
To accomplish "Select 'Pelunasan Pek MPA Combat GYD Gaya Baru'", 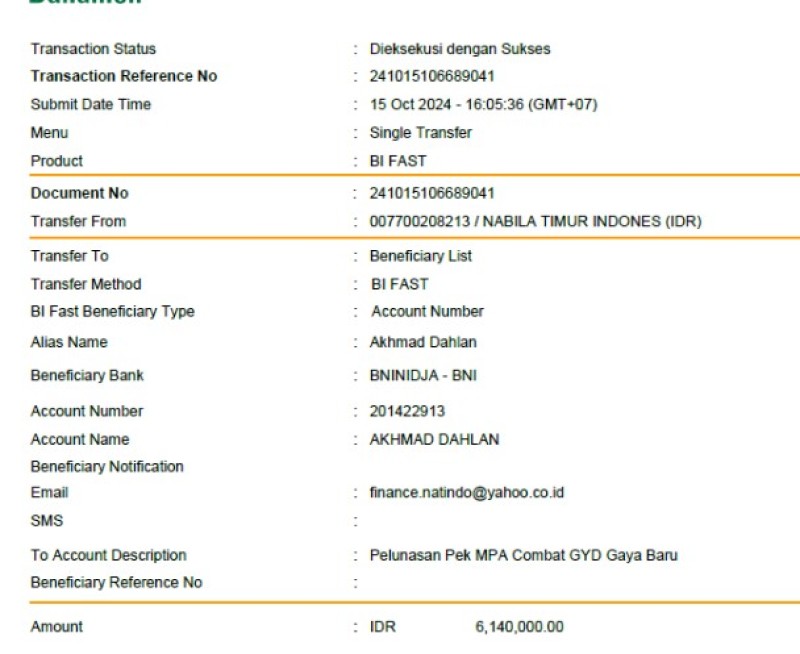I will [x=524, y=555].
